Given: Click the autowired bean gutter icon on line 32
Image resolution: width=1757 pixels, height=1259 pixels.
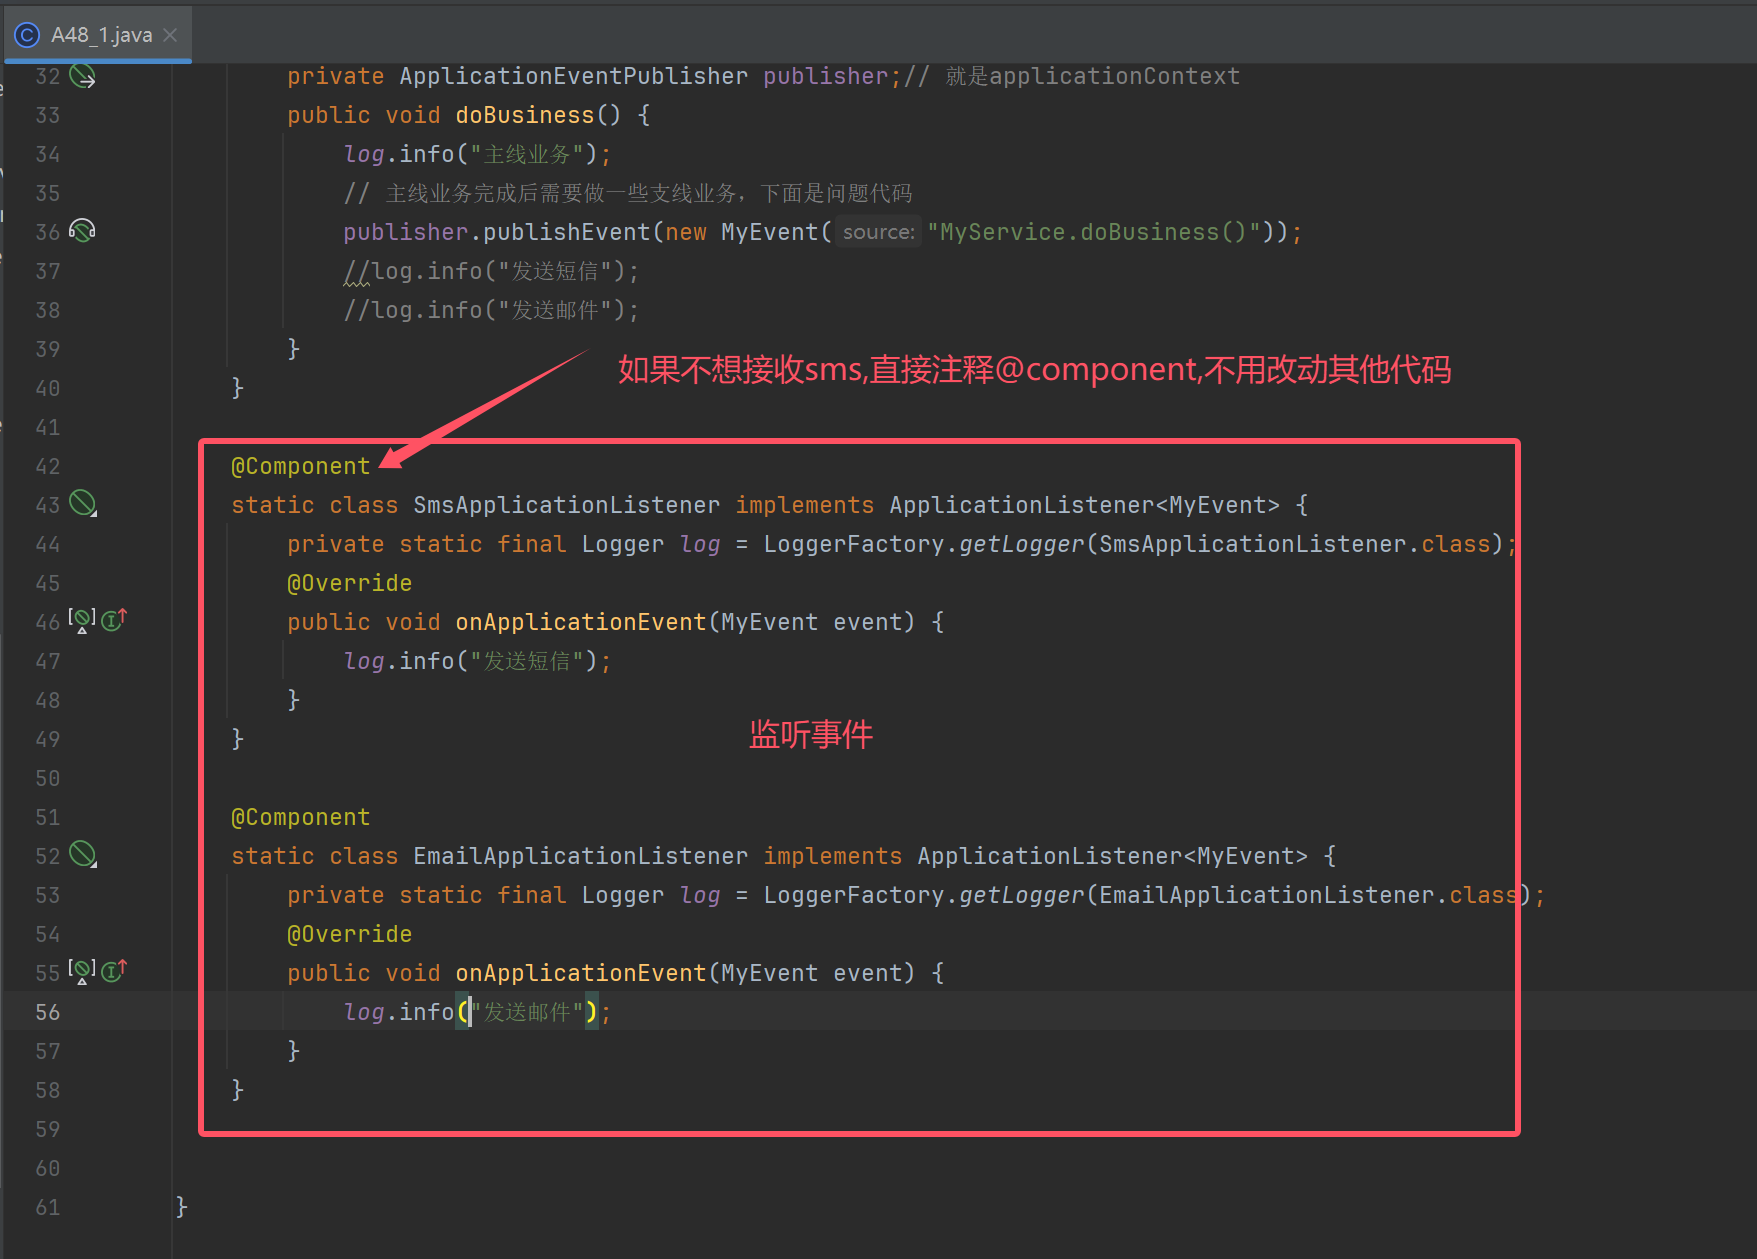Looking at the screenshot, I should (83, 76).
